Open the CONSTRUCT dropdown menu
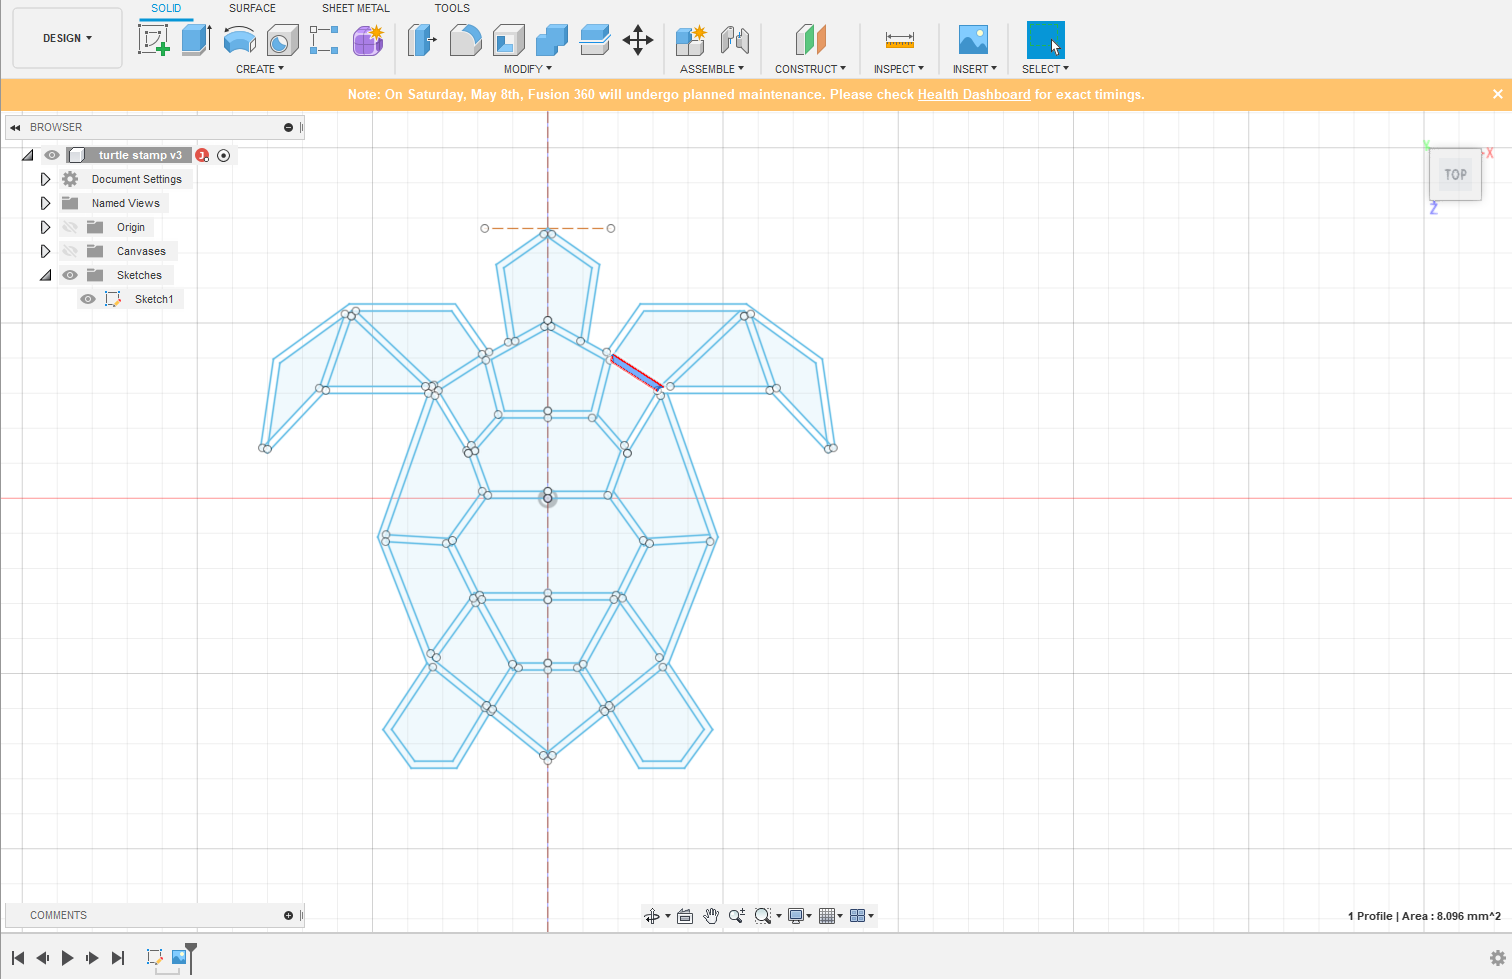 [810, 69]
